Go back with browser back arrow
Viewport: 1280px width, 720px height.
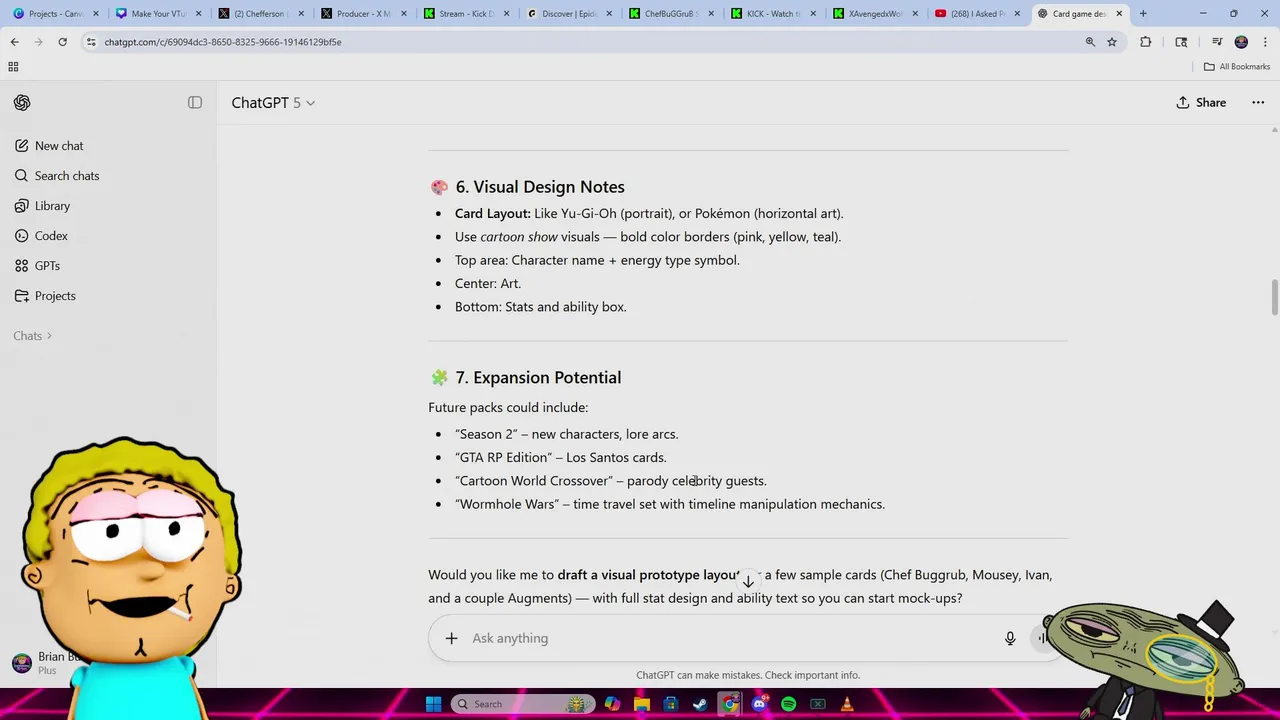14,42
